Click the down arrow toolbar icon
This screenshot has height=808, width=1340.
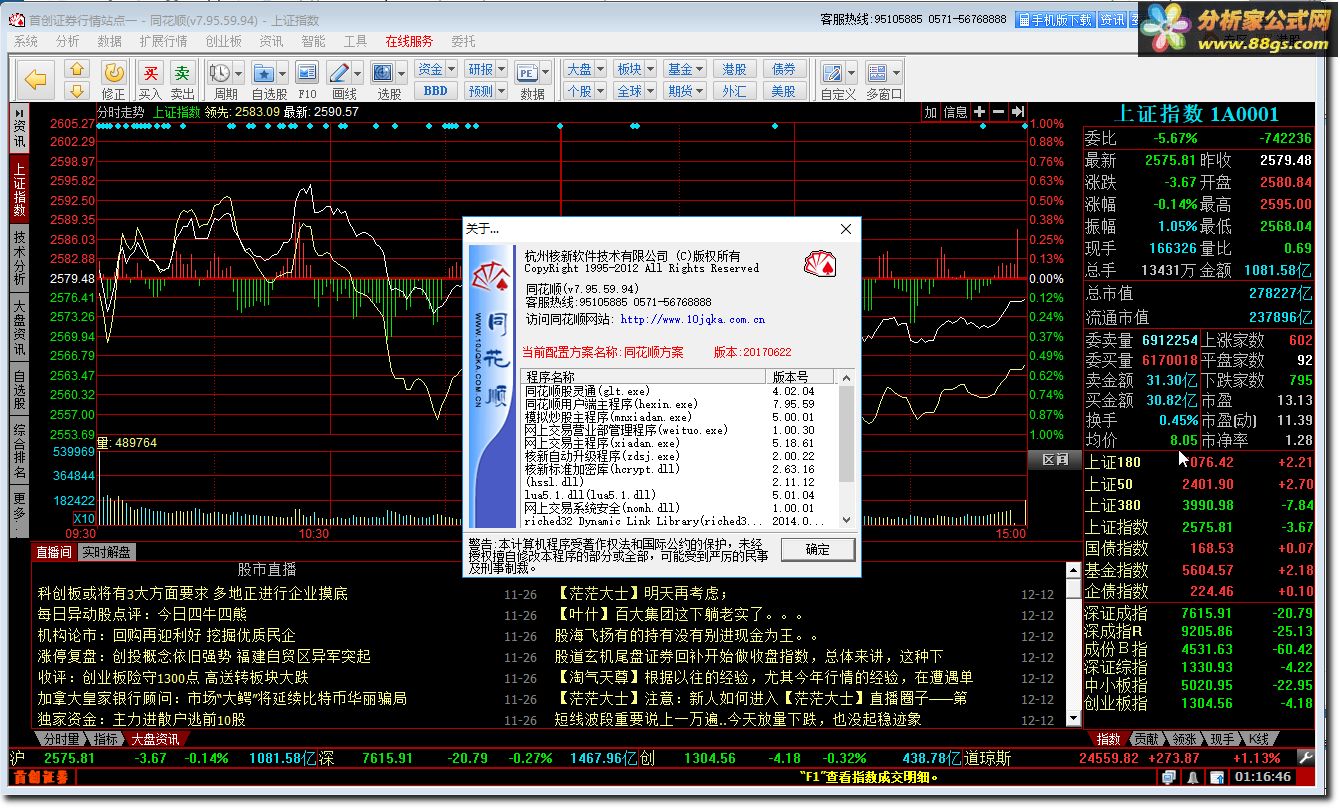click(x=78, y=91)
